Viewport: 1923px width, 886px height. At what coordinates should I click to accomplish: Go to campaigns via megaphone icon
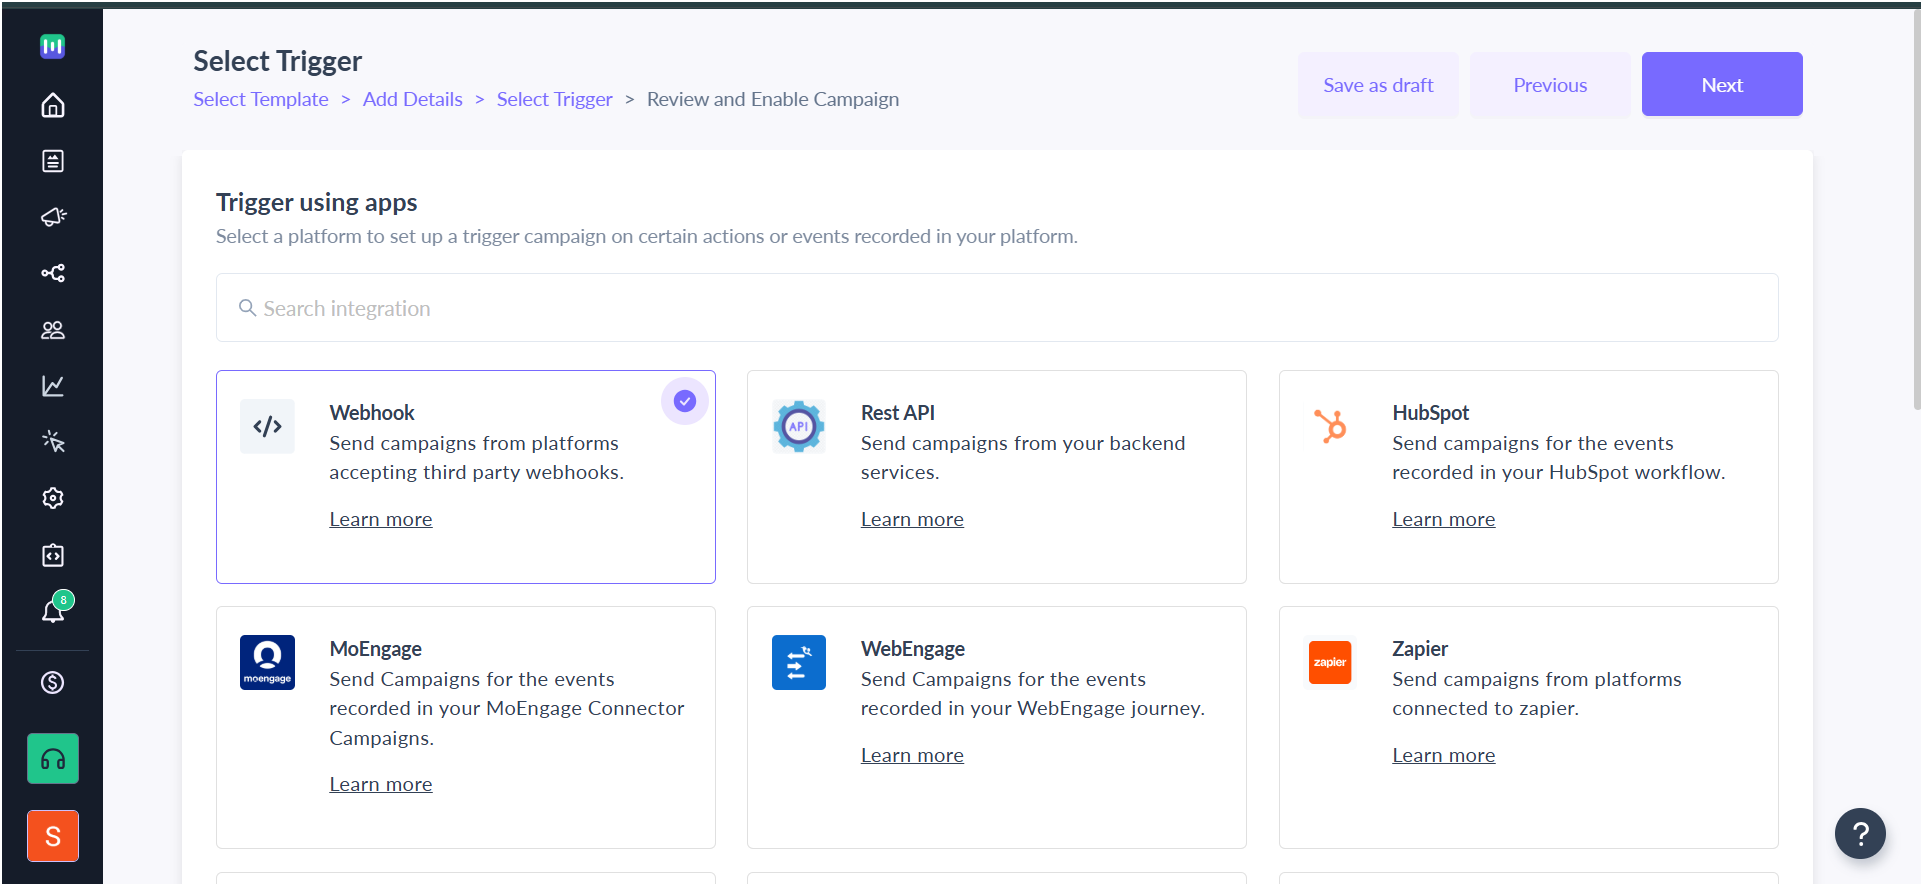(x=53, y=217)
